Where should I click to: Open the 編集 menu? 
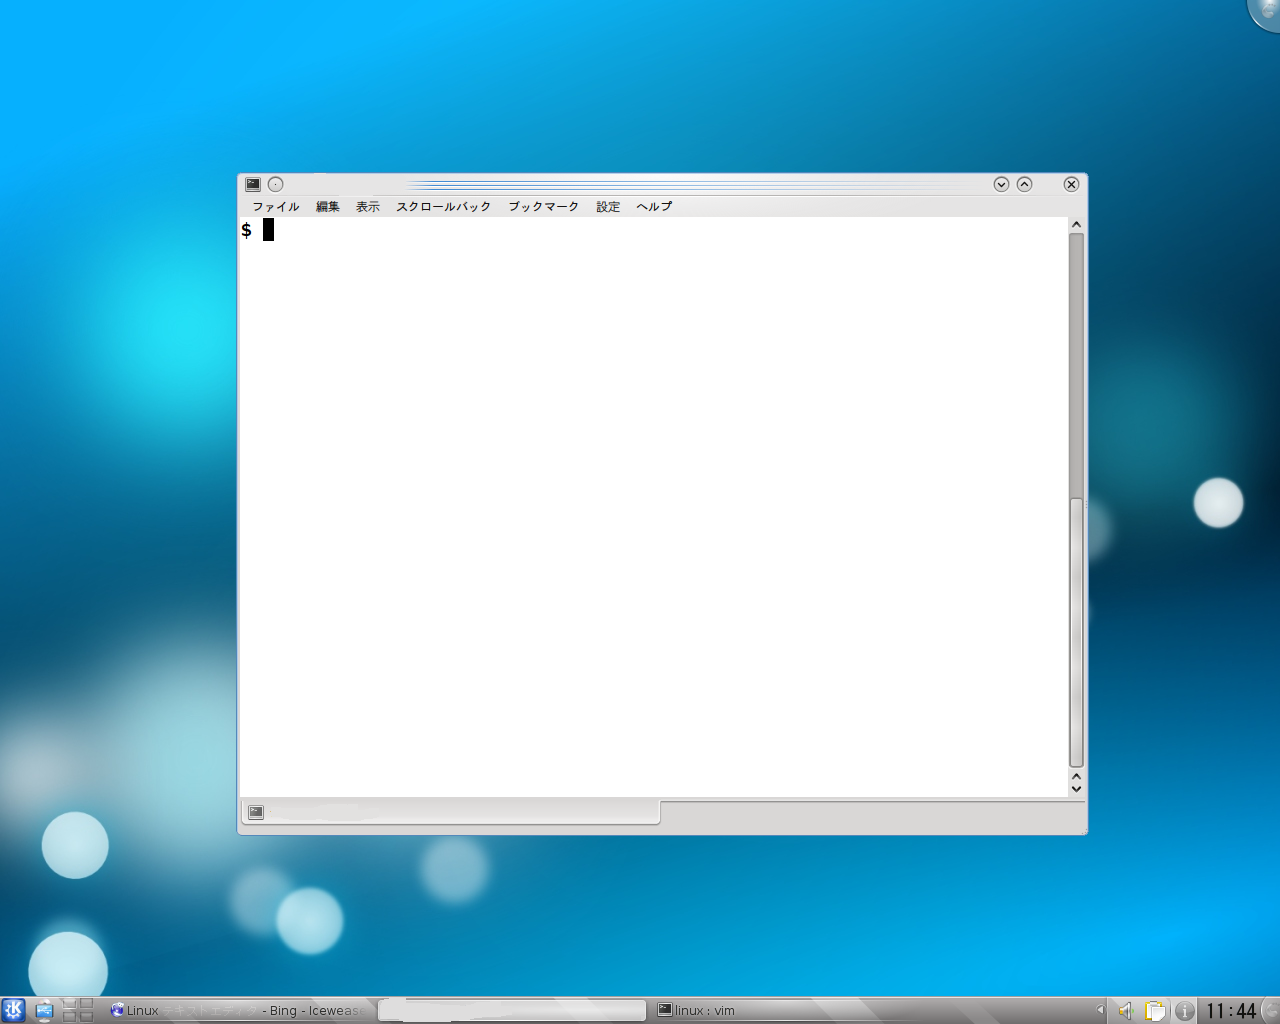[x=327, y=207]
